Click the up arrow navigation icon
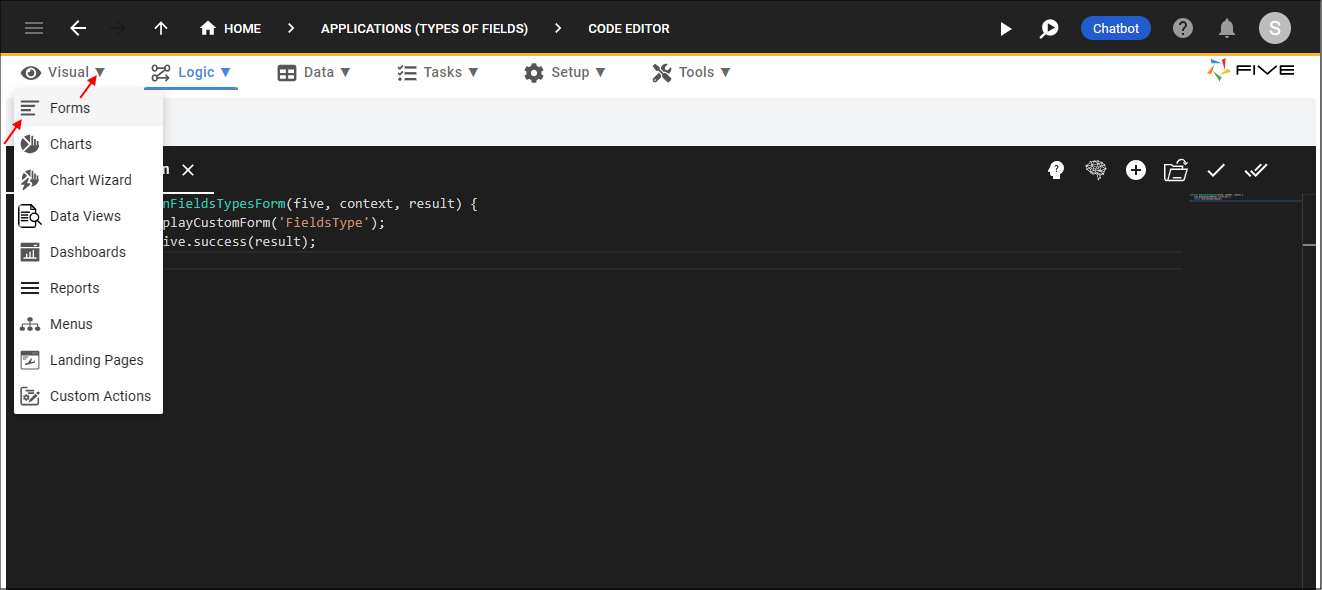The width and height of the screenshot is (1322, 590). [x=160, y=28]
